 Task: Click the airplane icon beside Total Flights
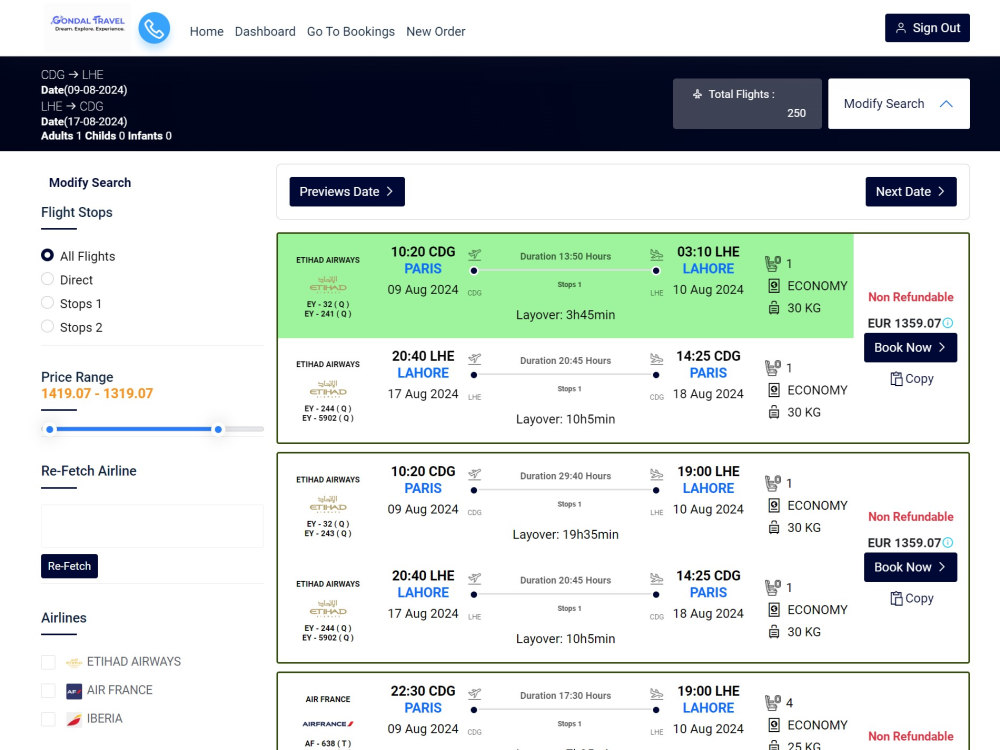click(x=697, y=94)
